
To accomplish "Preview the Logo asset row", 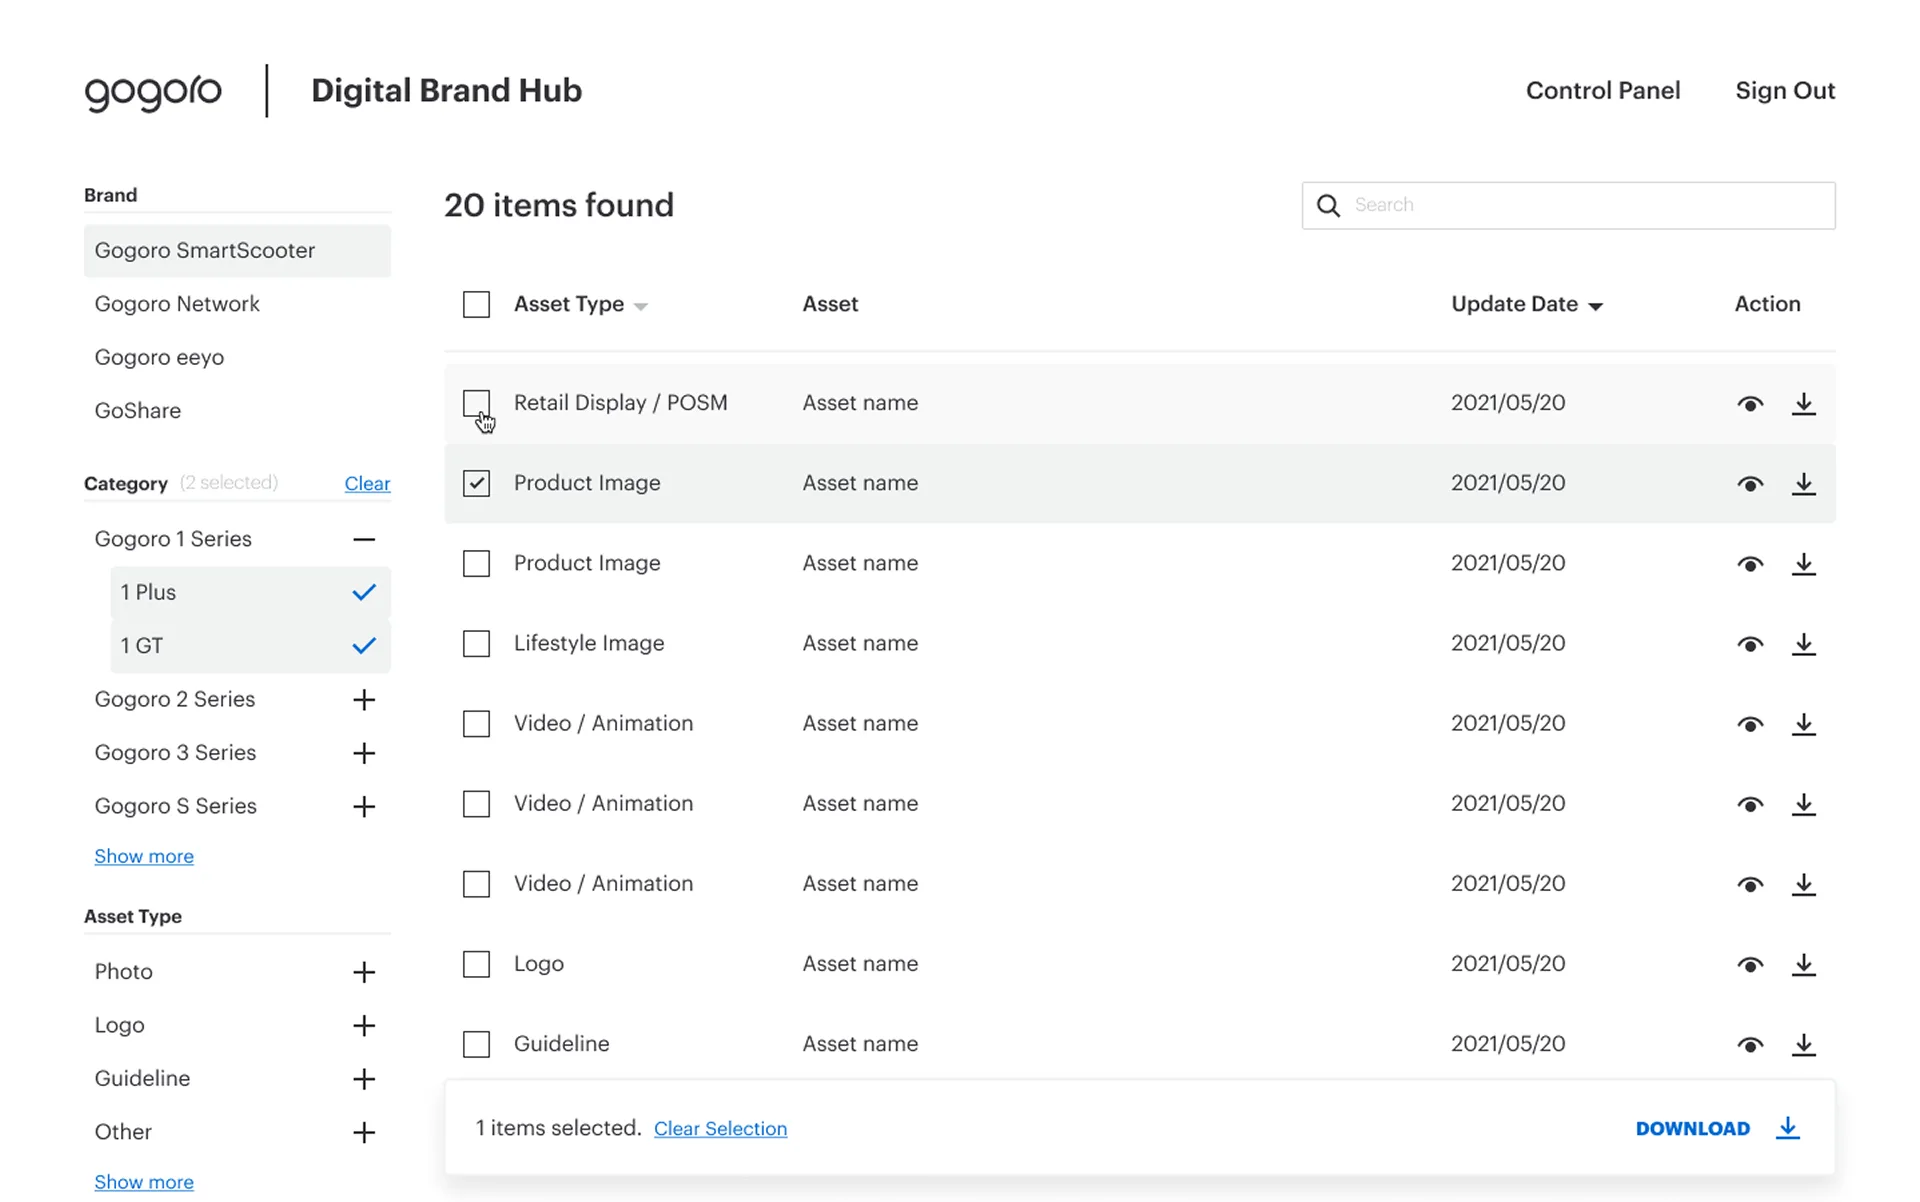I will click(1750, 964).
